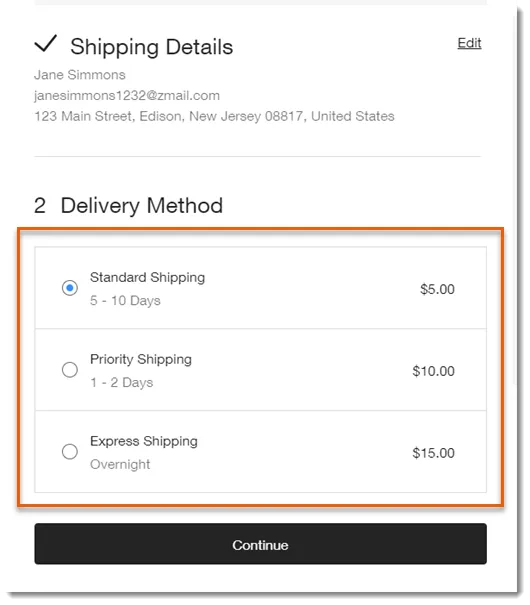The height and width of the screenshot is (605, 530).
Task: Click the Continue button
Action: click(x=260, y=544)
